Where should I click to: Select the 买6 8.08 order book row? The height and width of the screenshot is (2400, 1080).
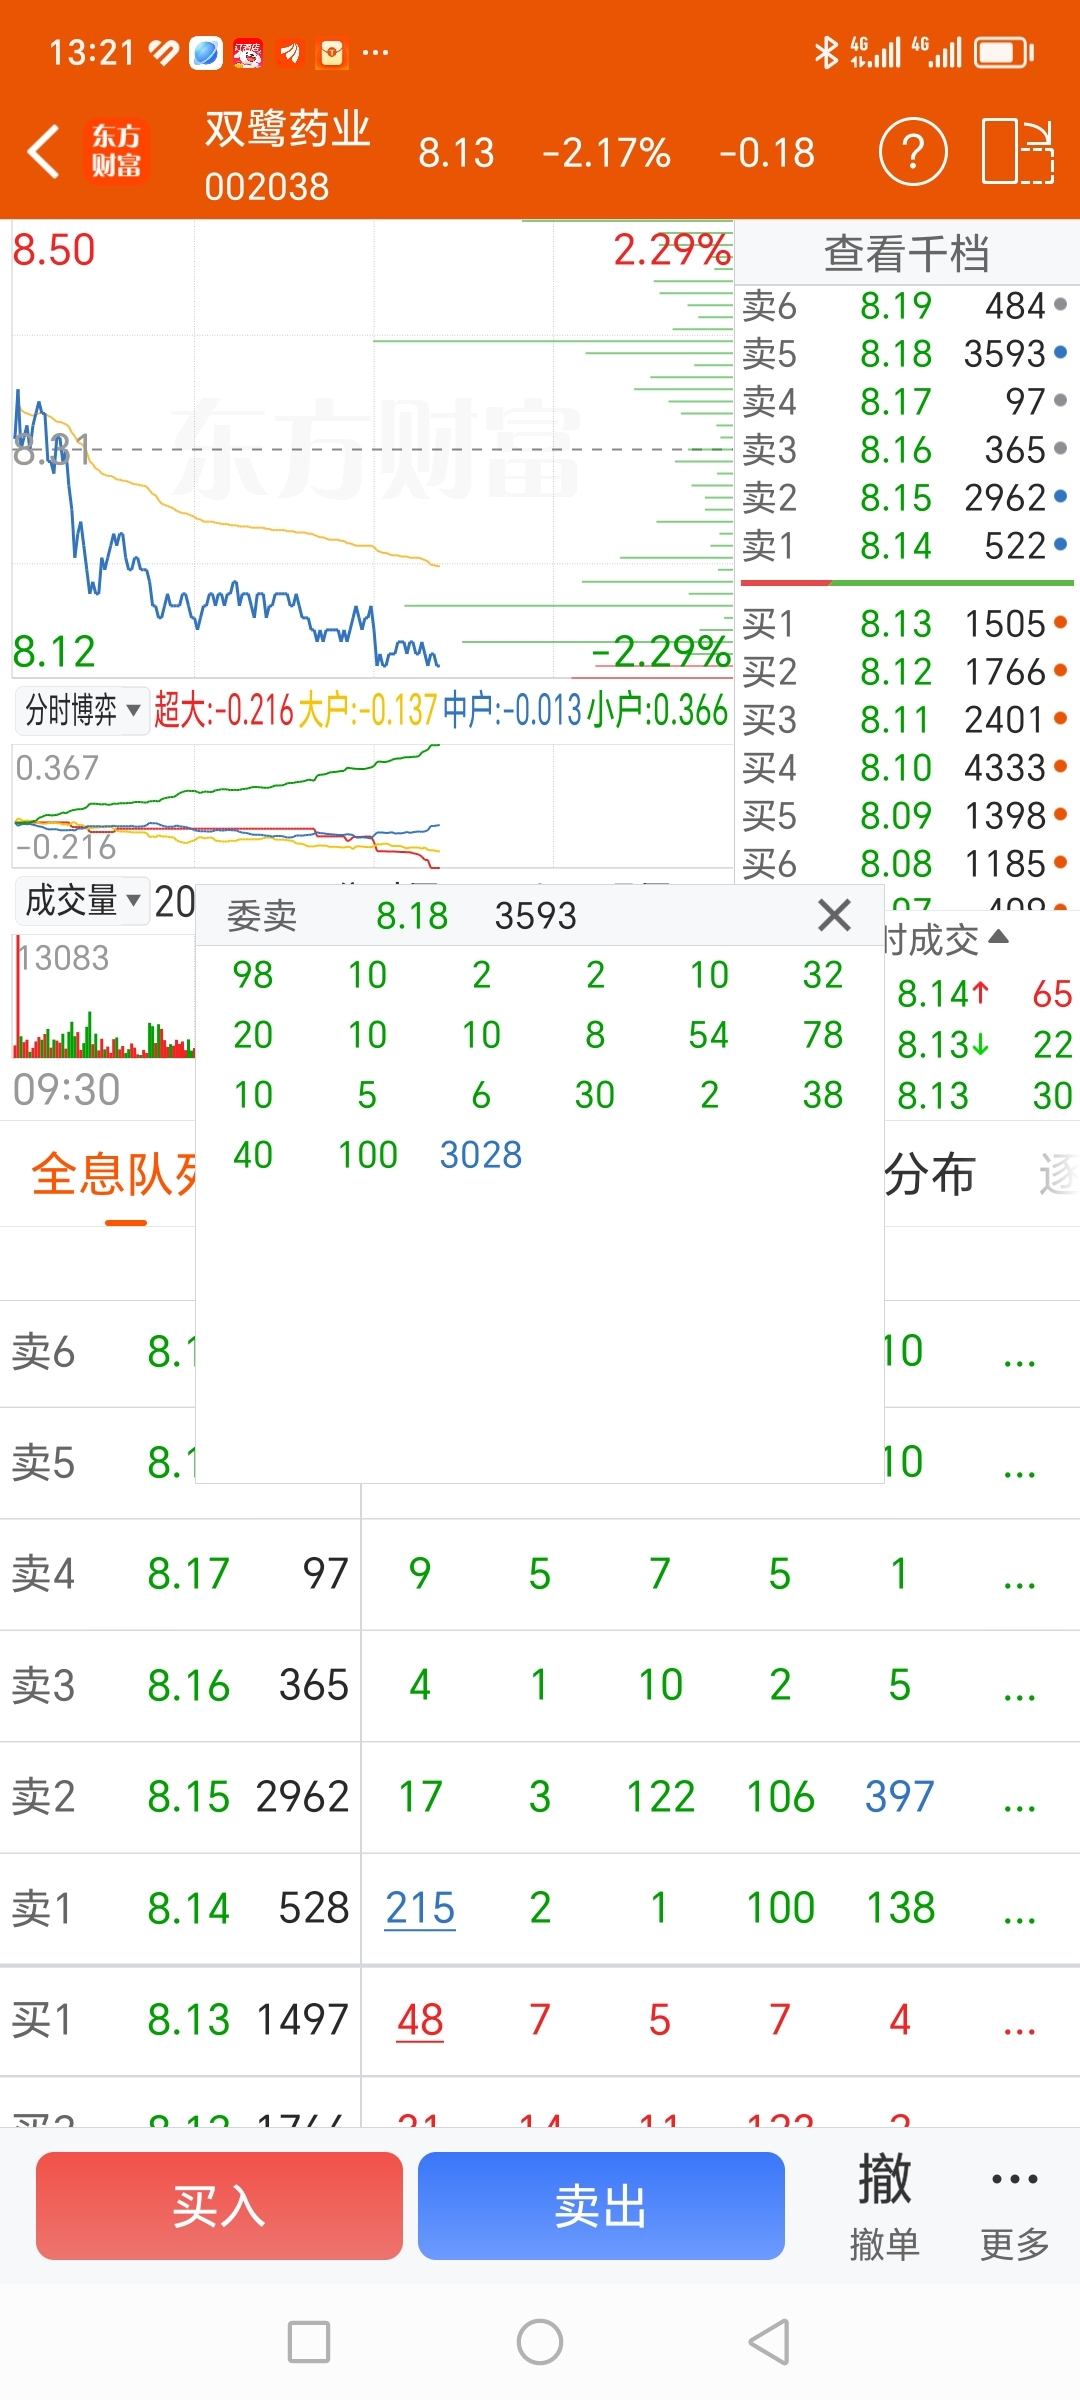click(x=906, y=864)
